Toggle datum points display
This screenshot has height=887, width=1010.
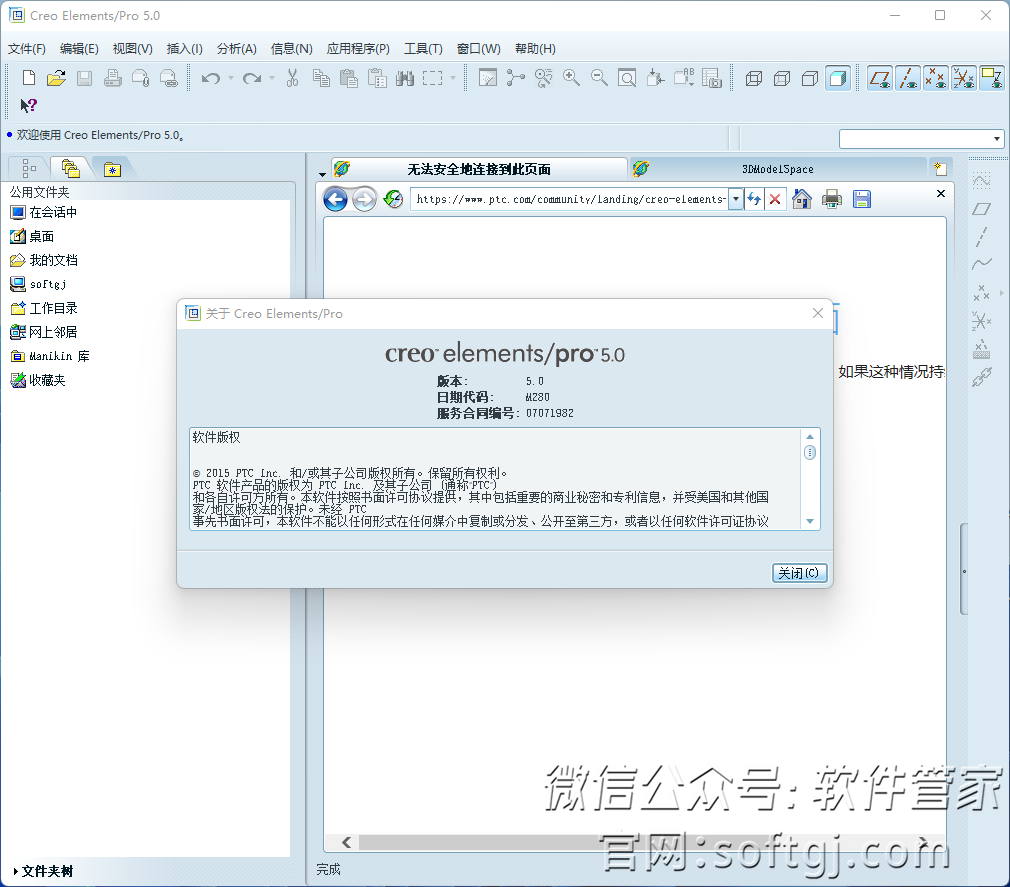[935, 79]
